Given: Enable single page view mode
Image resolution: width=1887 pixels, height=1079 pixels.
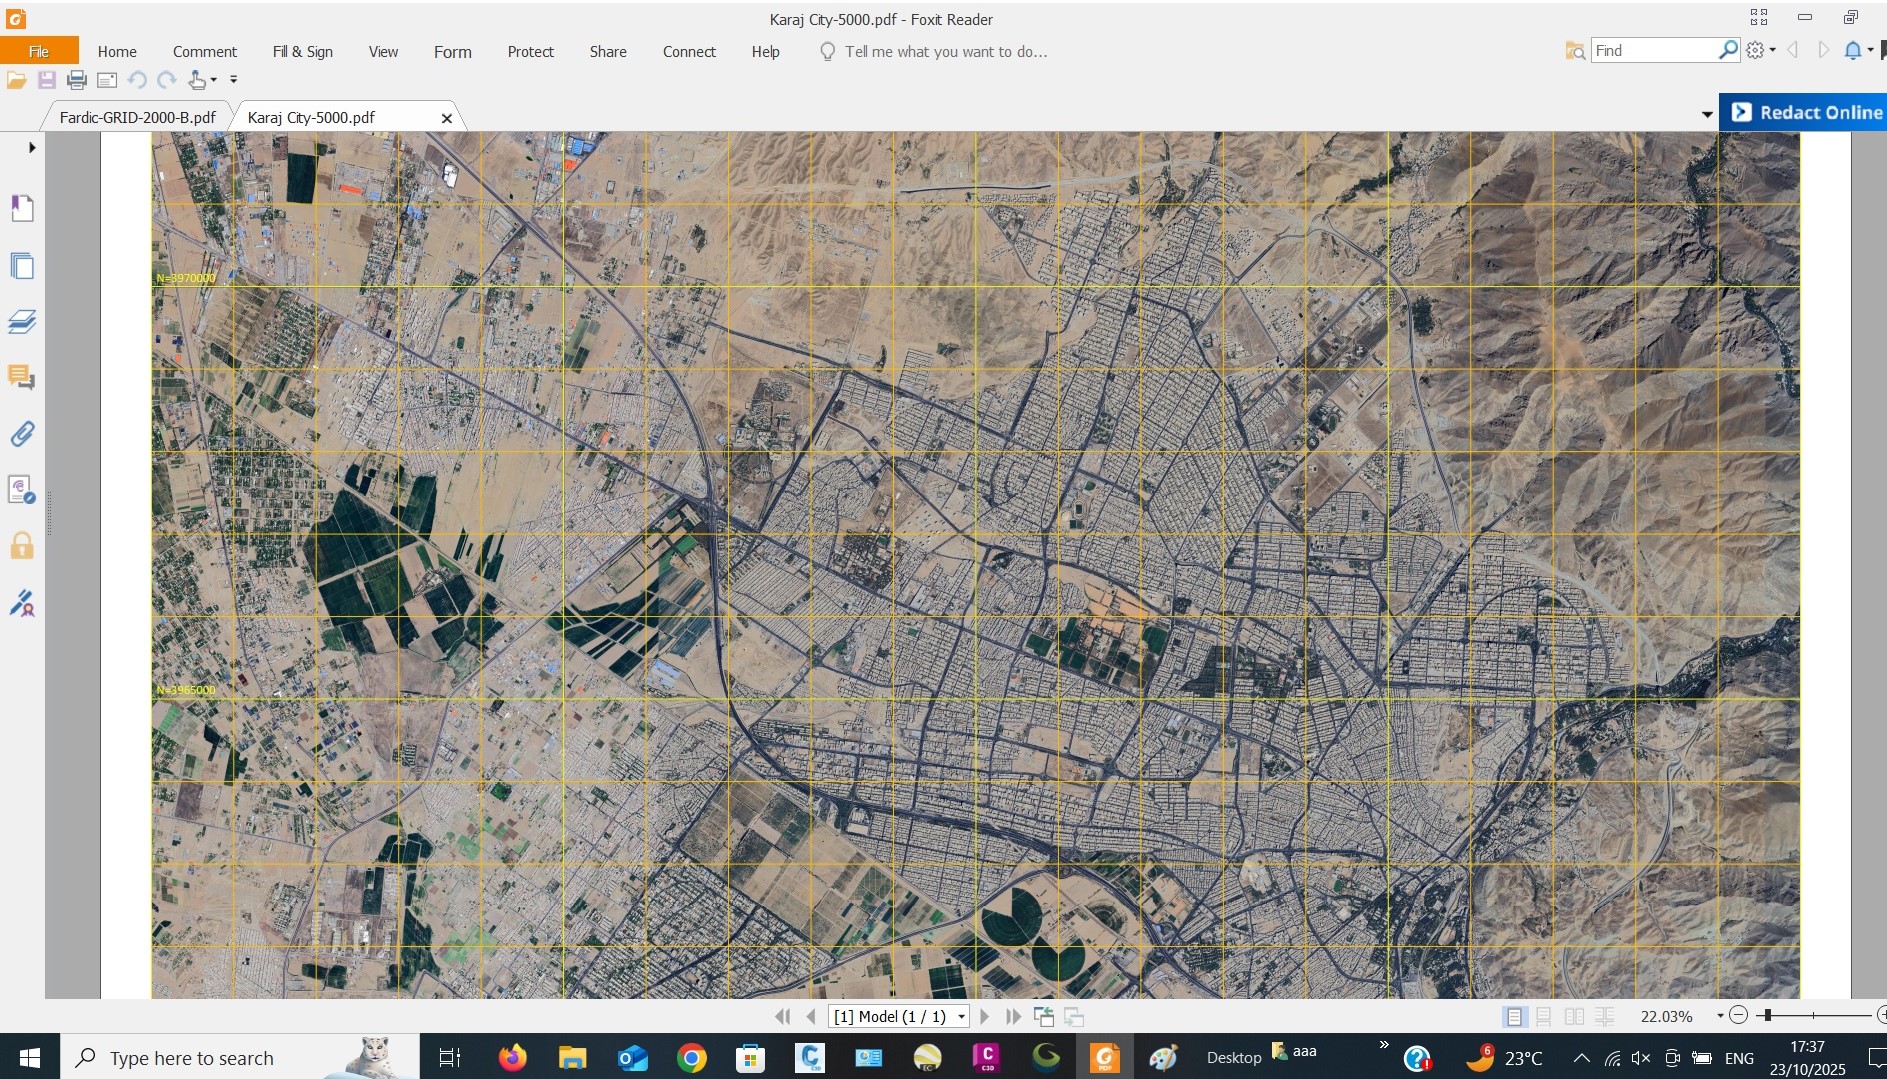Looking at the screenshot, I should (1515, 1017).
